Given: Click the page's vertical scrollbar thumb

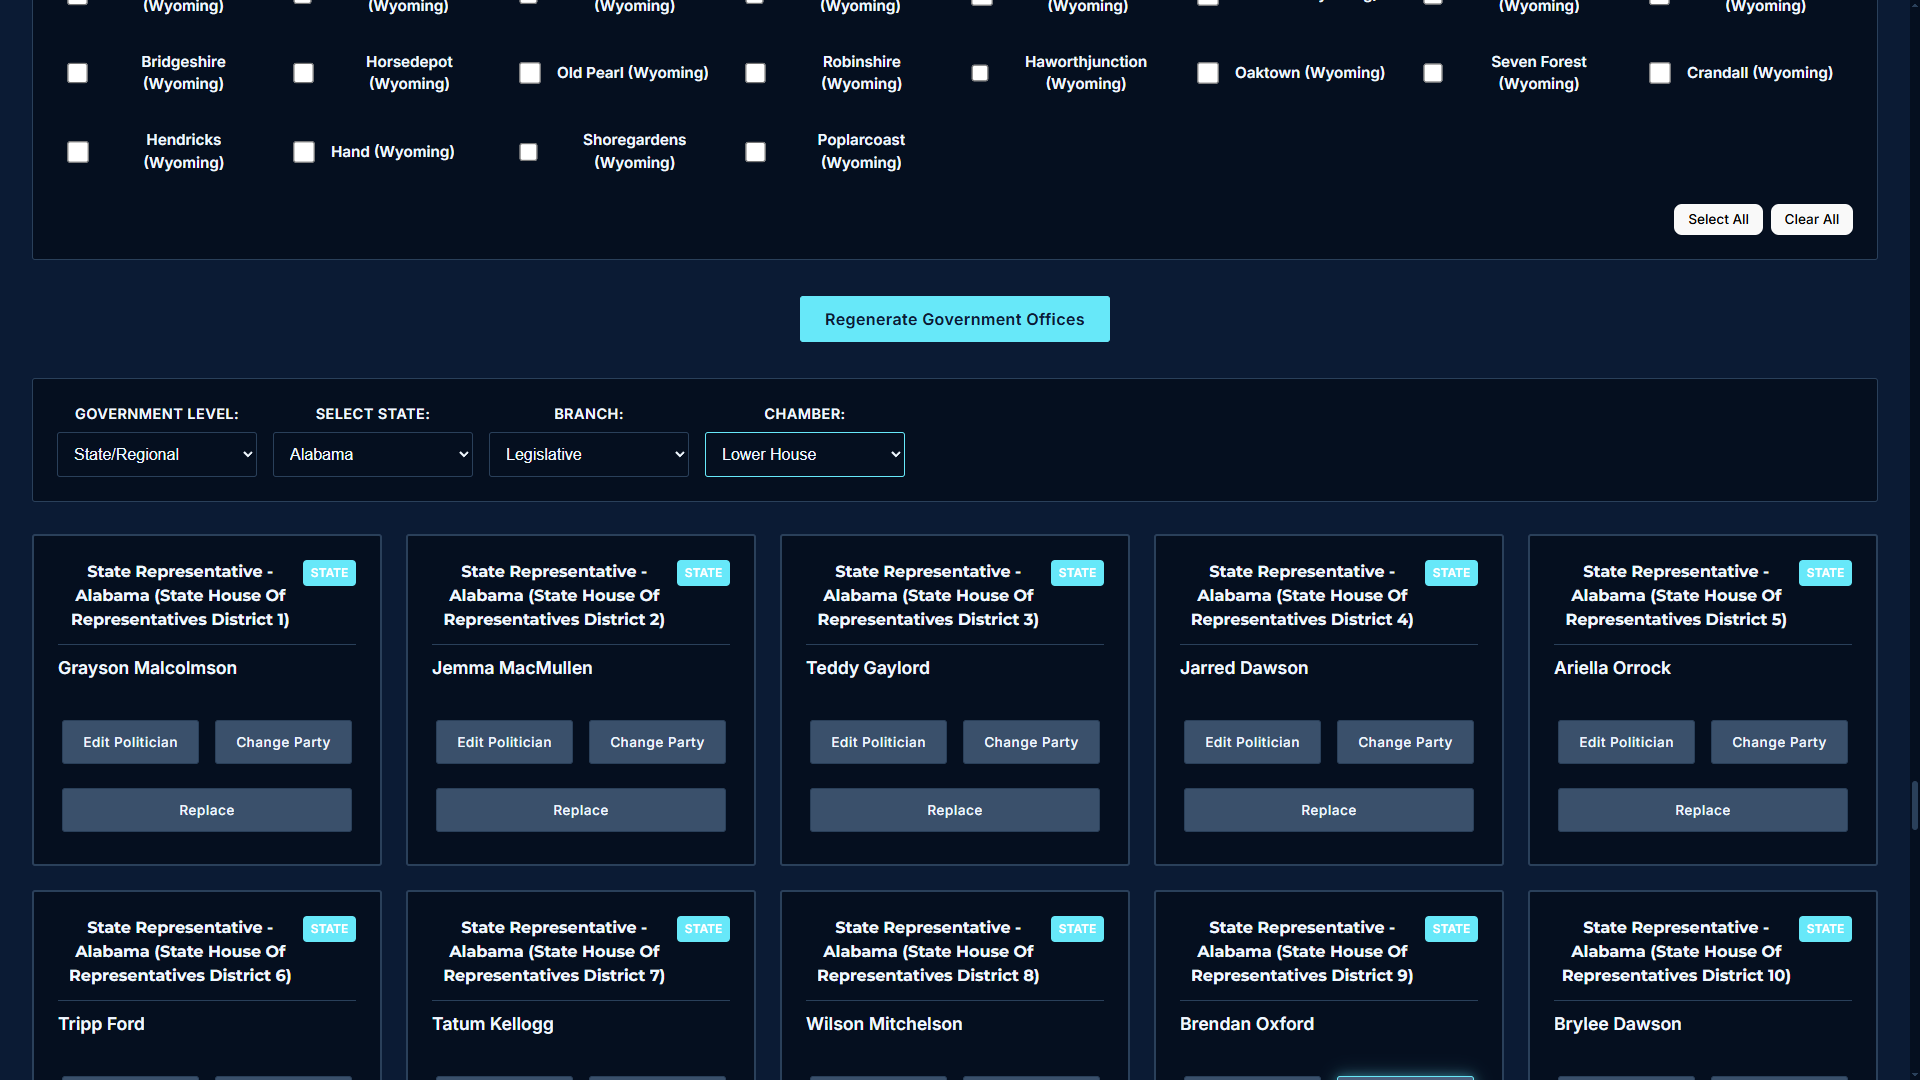Looking at the screenshot, I should [1914, 805].
